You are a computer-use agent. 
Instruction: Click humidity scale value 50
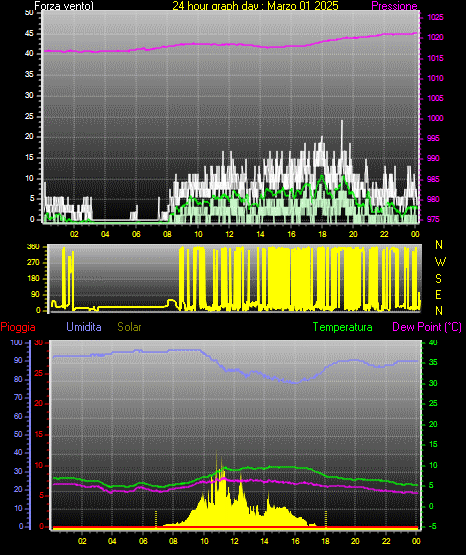(x=18, y=434)
